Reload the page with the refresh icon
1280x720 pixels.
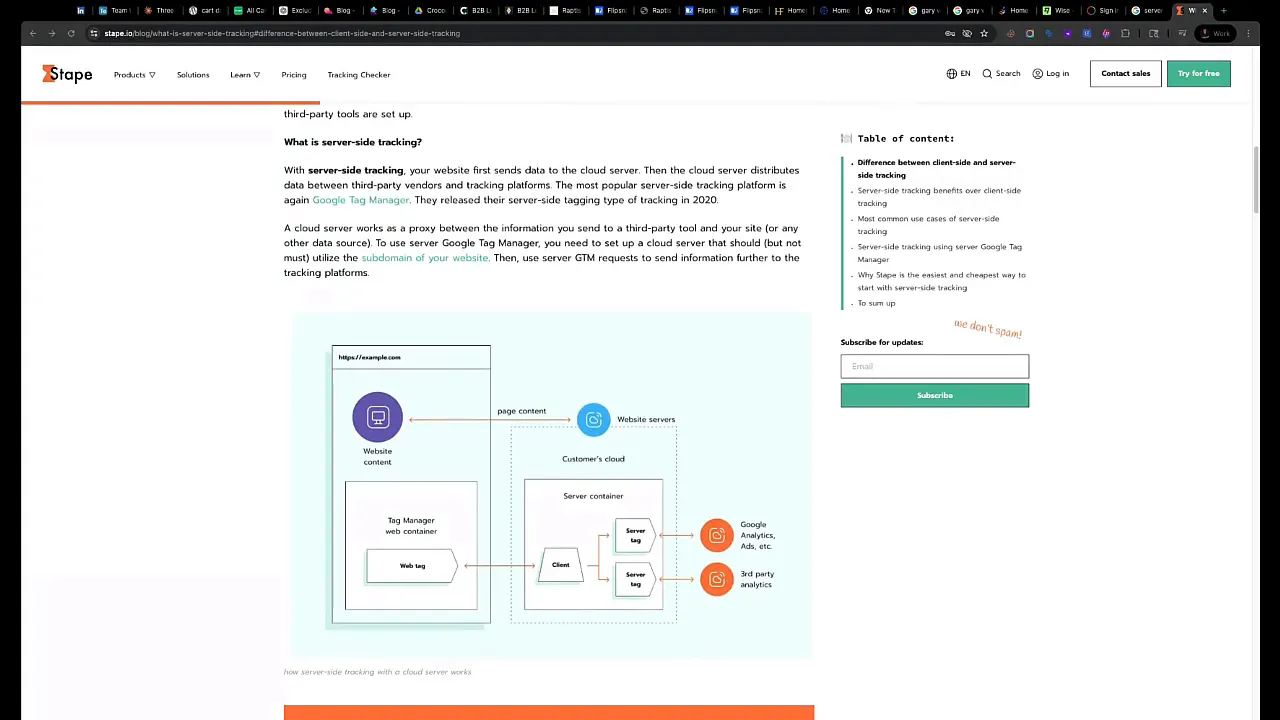click(70, 33)
